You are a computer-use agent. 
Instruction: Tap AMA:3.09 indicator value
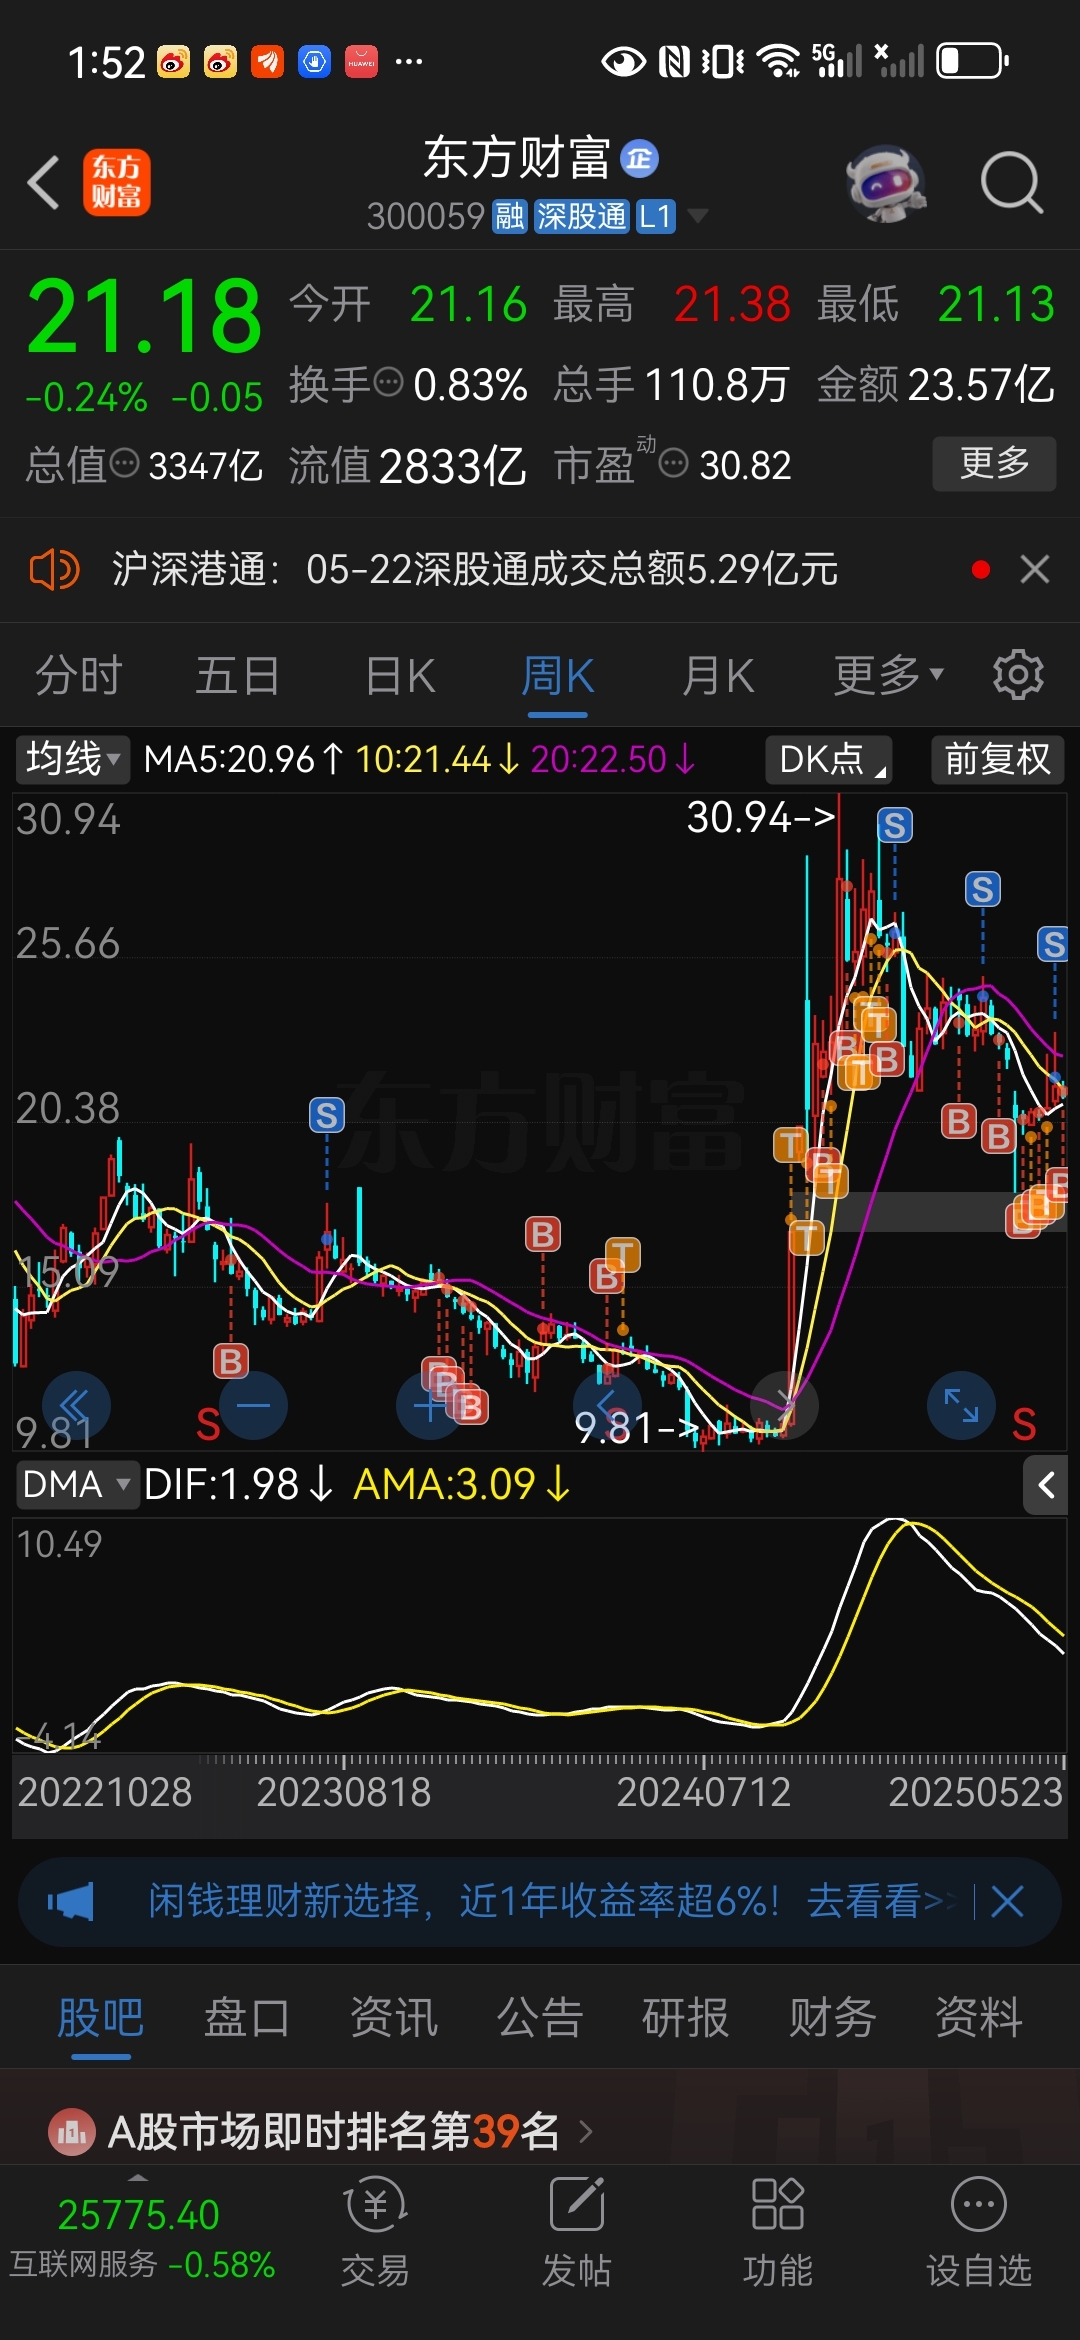461,1484
